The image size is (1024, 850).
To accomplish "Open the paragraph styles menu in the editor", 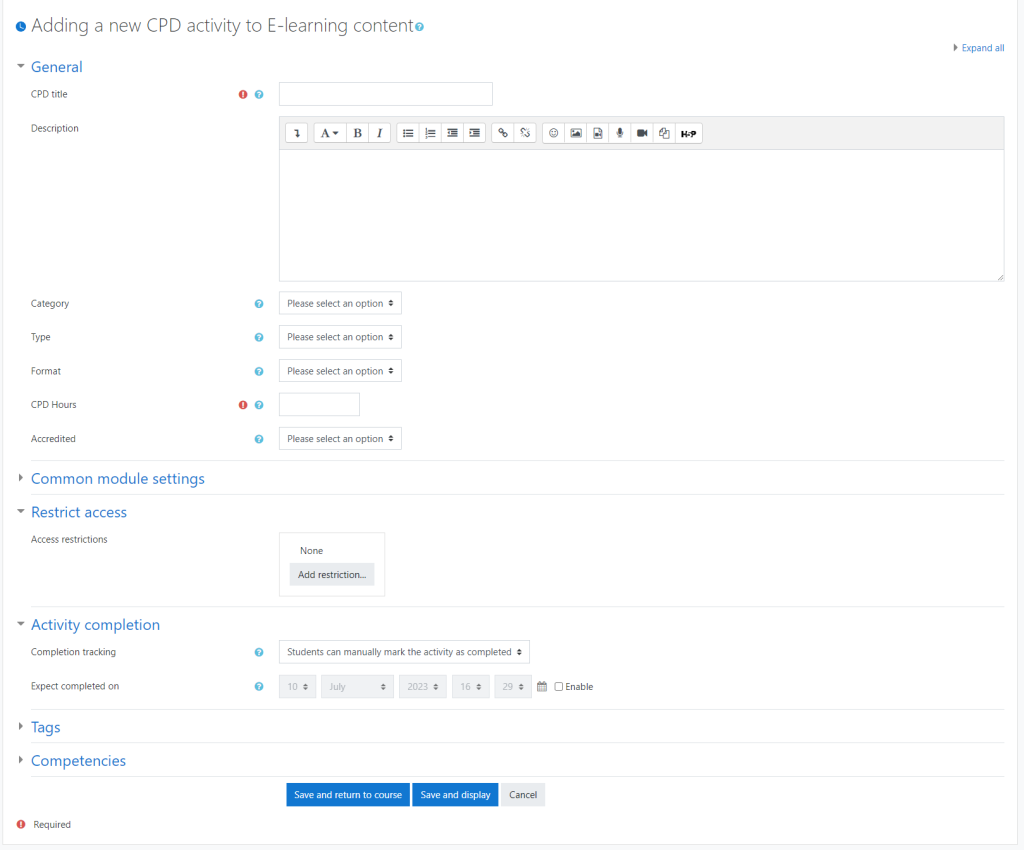I will [330, 133].
